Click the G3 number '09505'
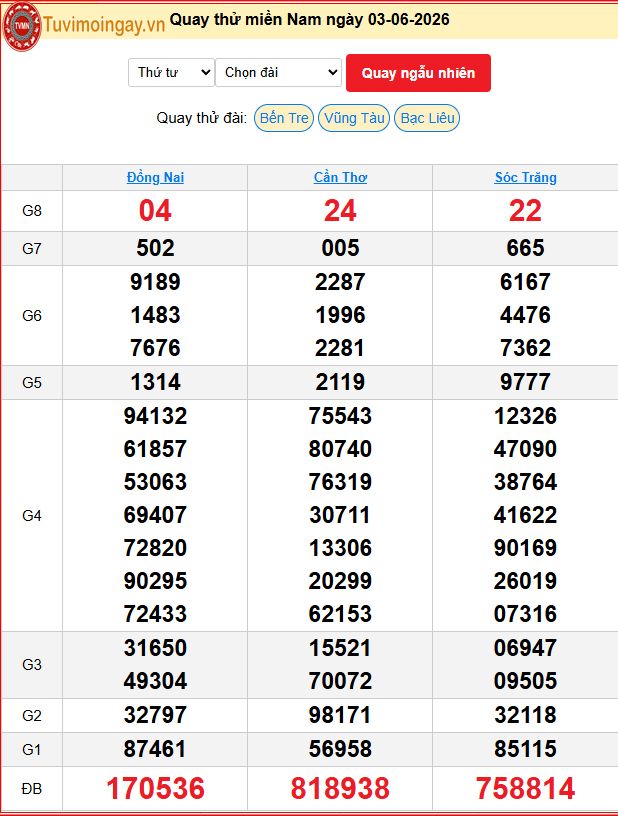The image size is (618, 816). point(525,681)
